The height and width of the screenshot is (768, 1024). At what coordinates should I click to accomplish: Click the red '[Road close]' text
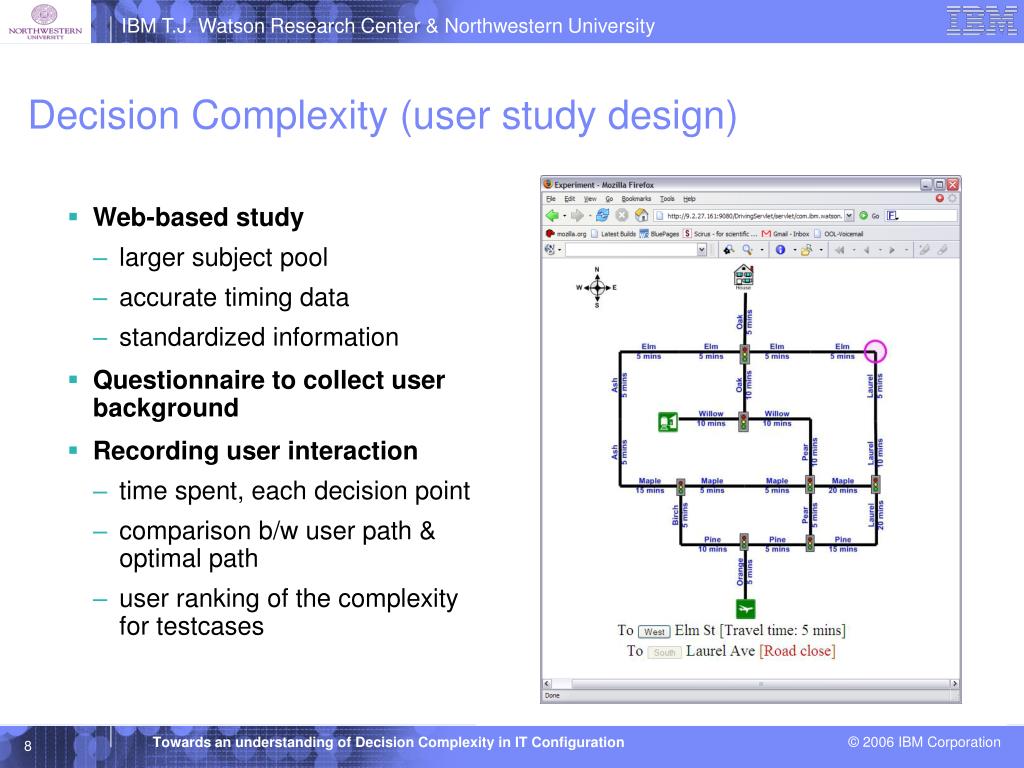pyautogui.click(x=797, y=651)
